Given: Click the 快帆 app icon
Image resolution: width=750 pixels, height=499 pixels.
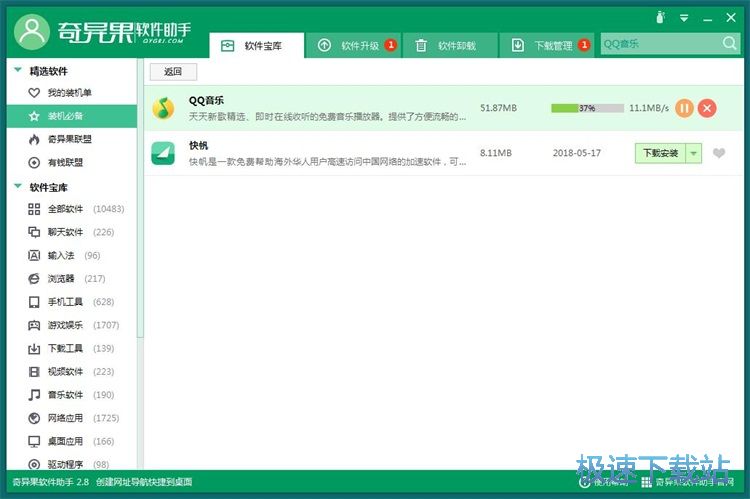Looking at the screenshot, I should pos(163,153).
